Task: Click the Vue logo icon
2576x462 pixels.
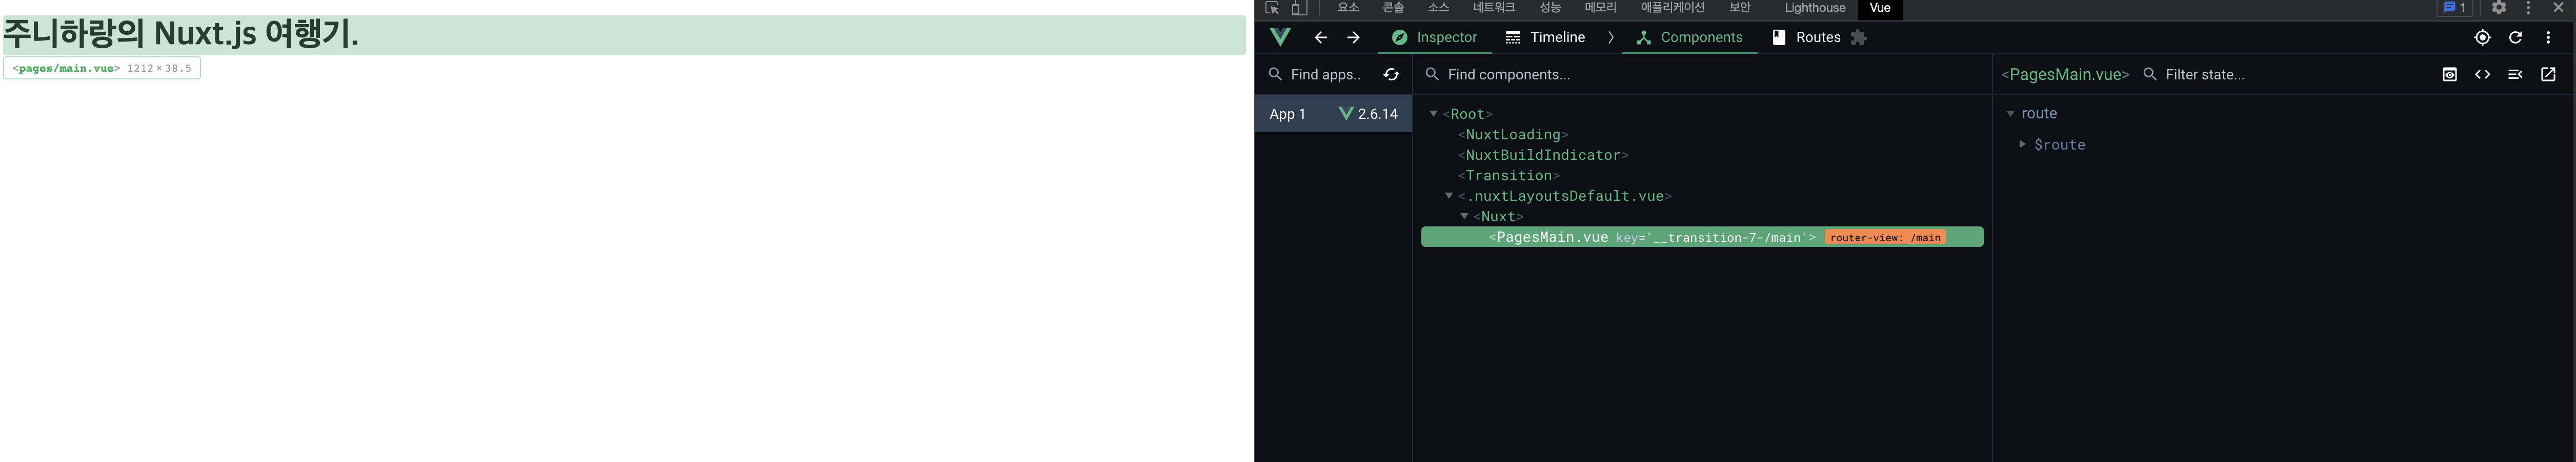Action: [1280, 37]
